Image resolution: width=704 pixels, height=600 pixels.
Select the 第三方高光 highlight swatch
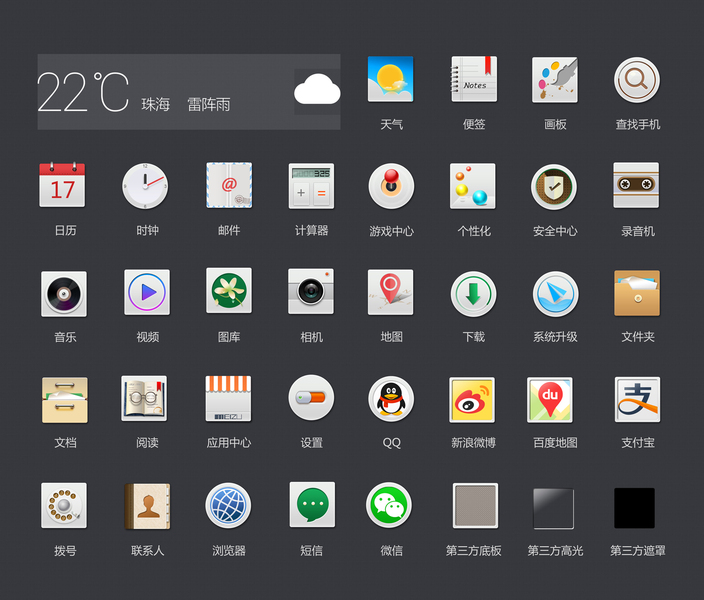(x=554, y=508)
